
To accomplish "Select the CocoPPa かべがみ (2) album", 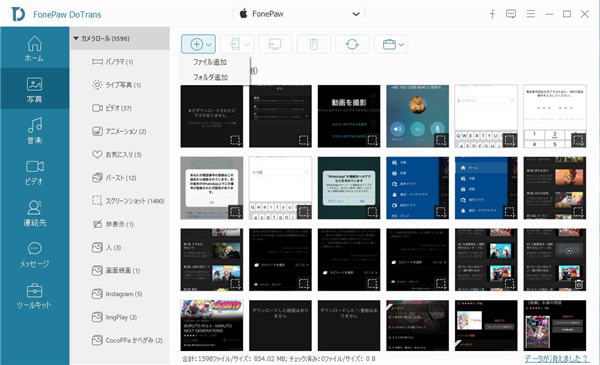I will pyautogui.click(x=120, y=340).
